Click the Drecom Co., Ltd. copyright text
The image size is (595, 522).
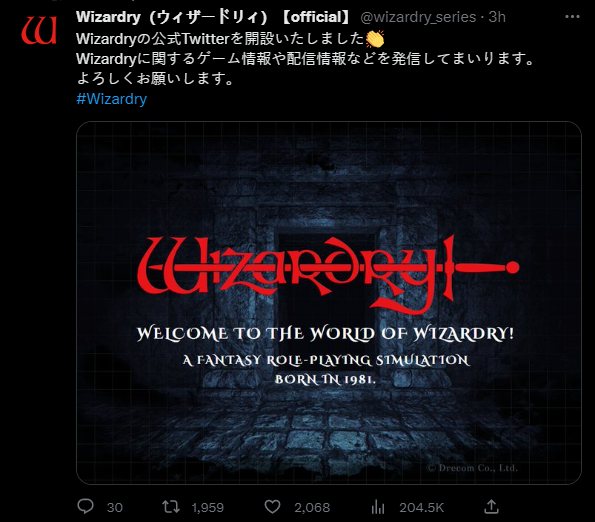click(x=472, y=468)
